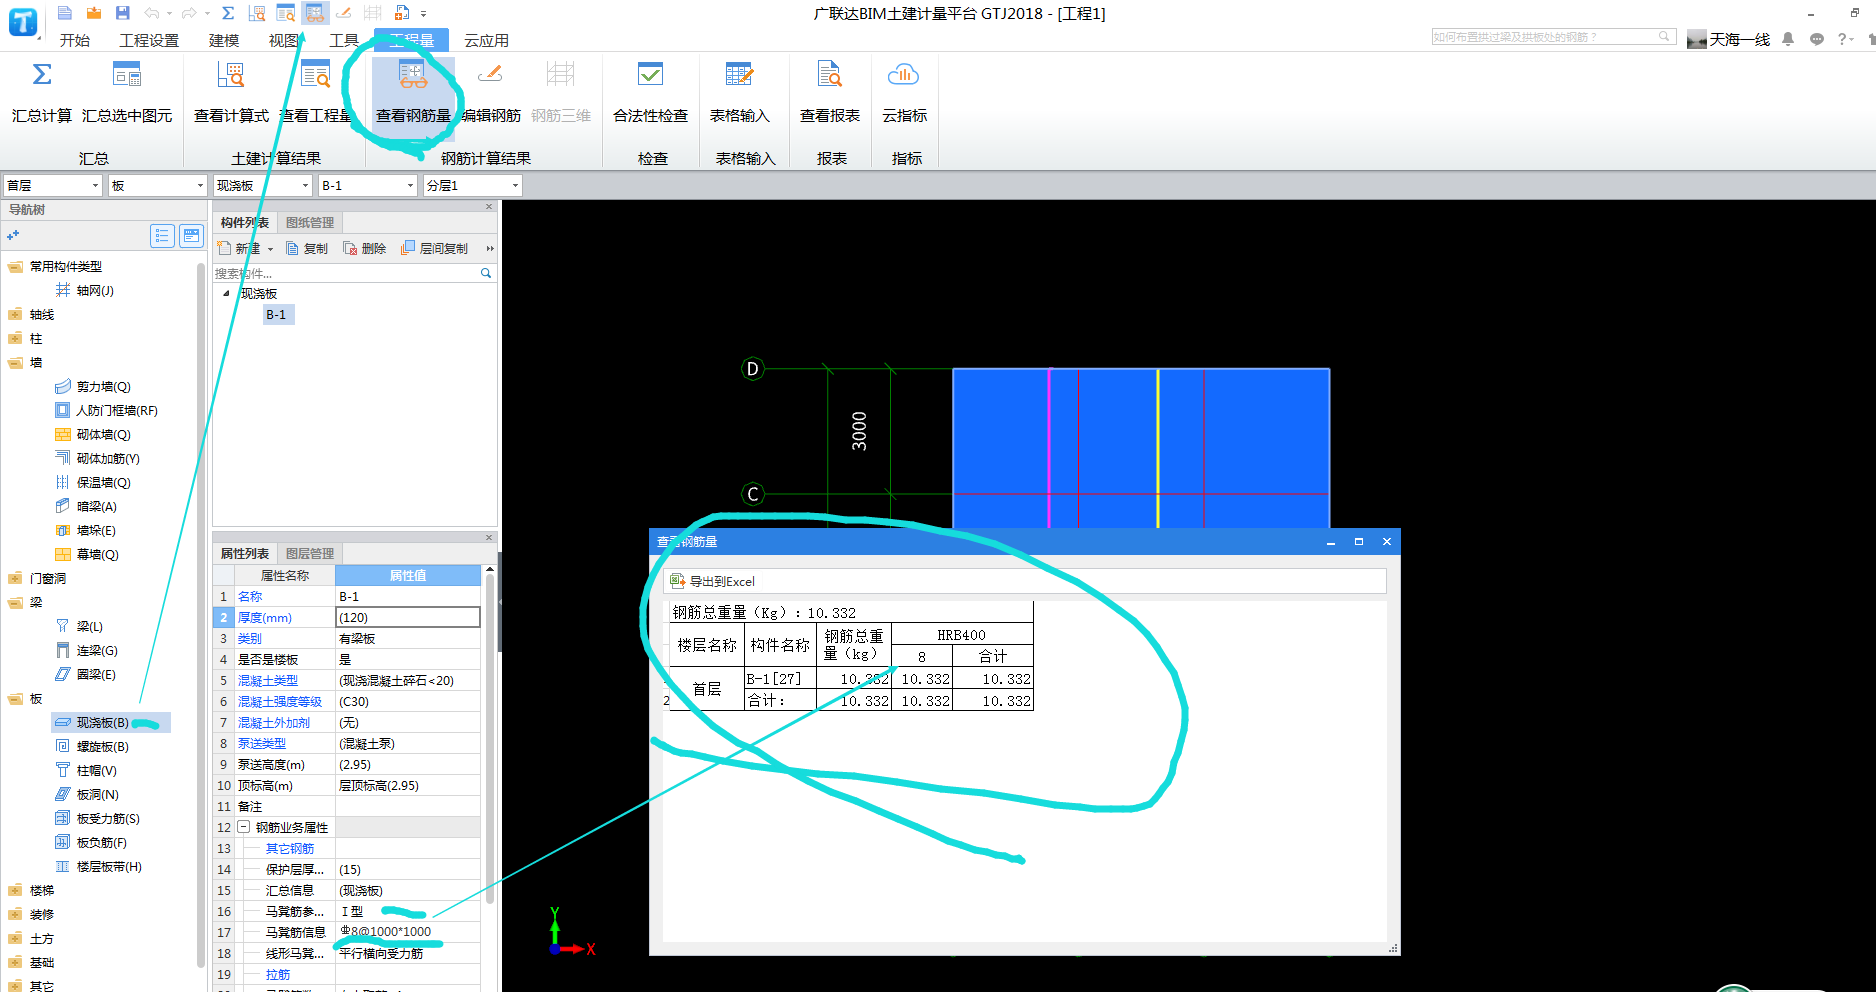Open the 开始 ribbon tab

(75, 40)
